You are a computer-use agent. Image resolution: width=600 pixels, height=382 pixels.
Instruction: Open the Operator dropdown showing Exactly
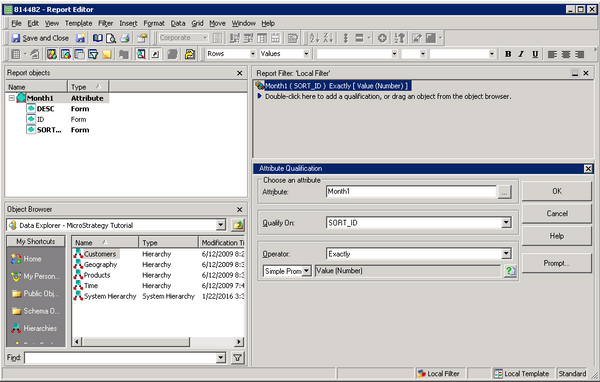(506, 254)
